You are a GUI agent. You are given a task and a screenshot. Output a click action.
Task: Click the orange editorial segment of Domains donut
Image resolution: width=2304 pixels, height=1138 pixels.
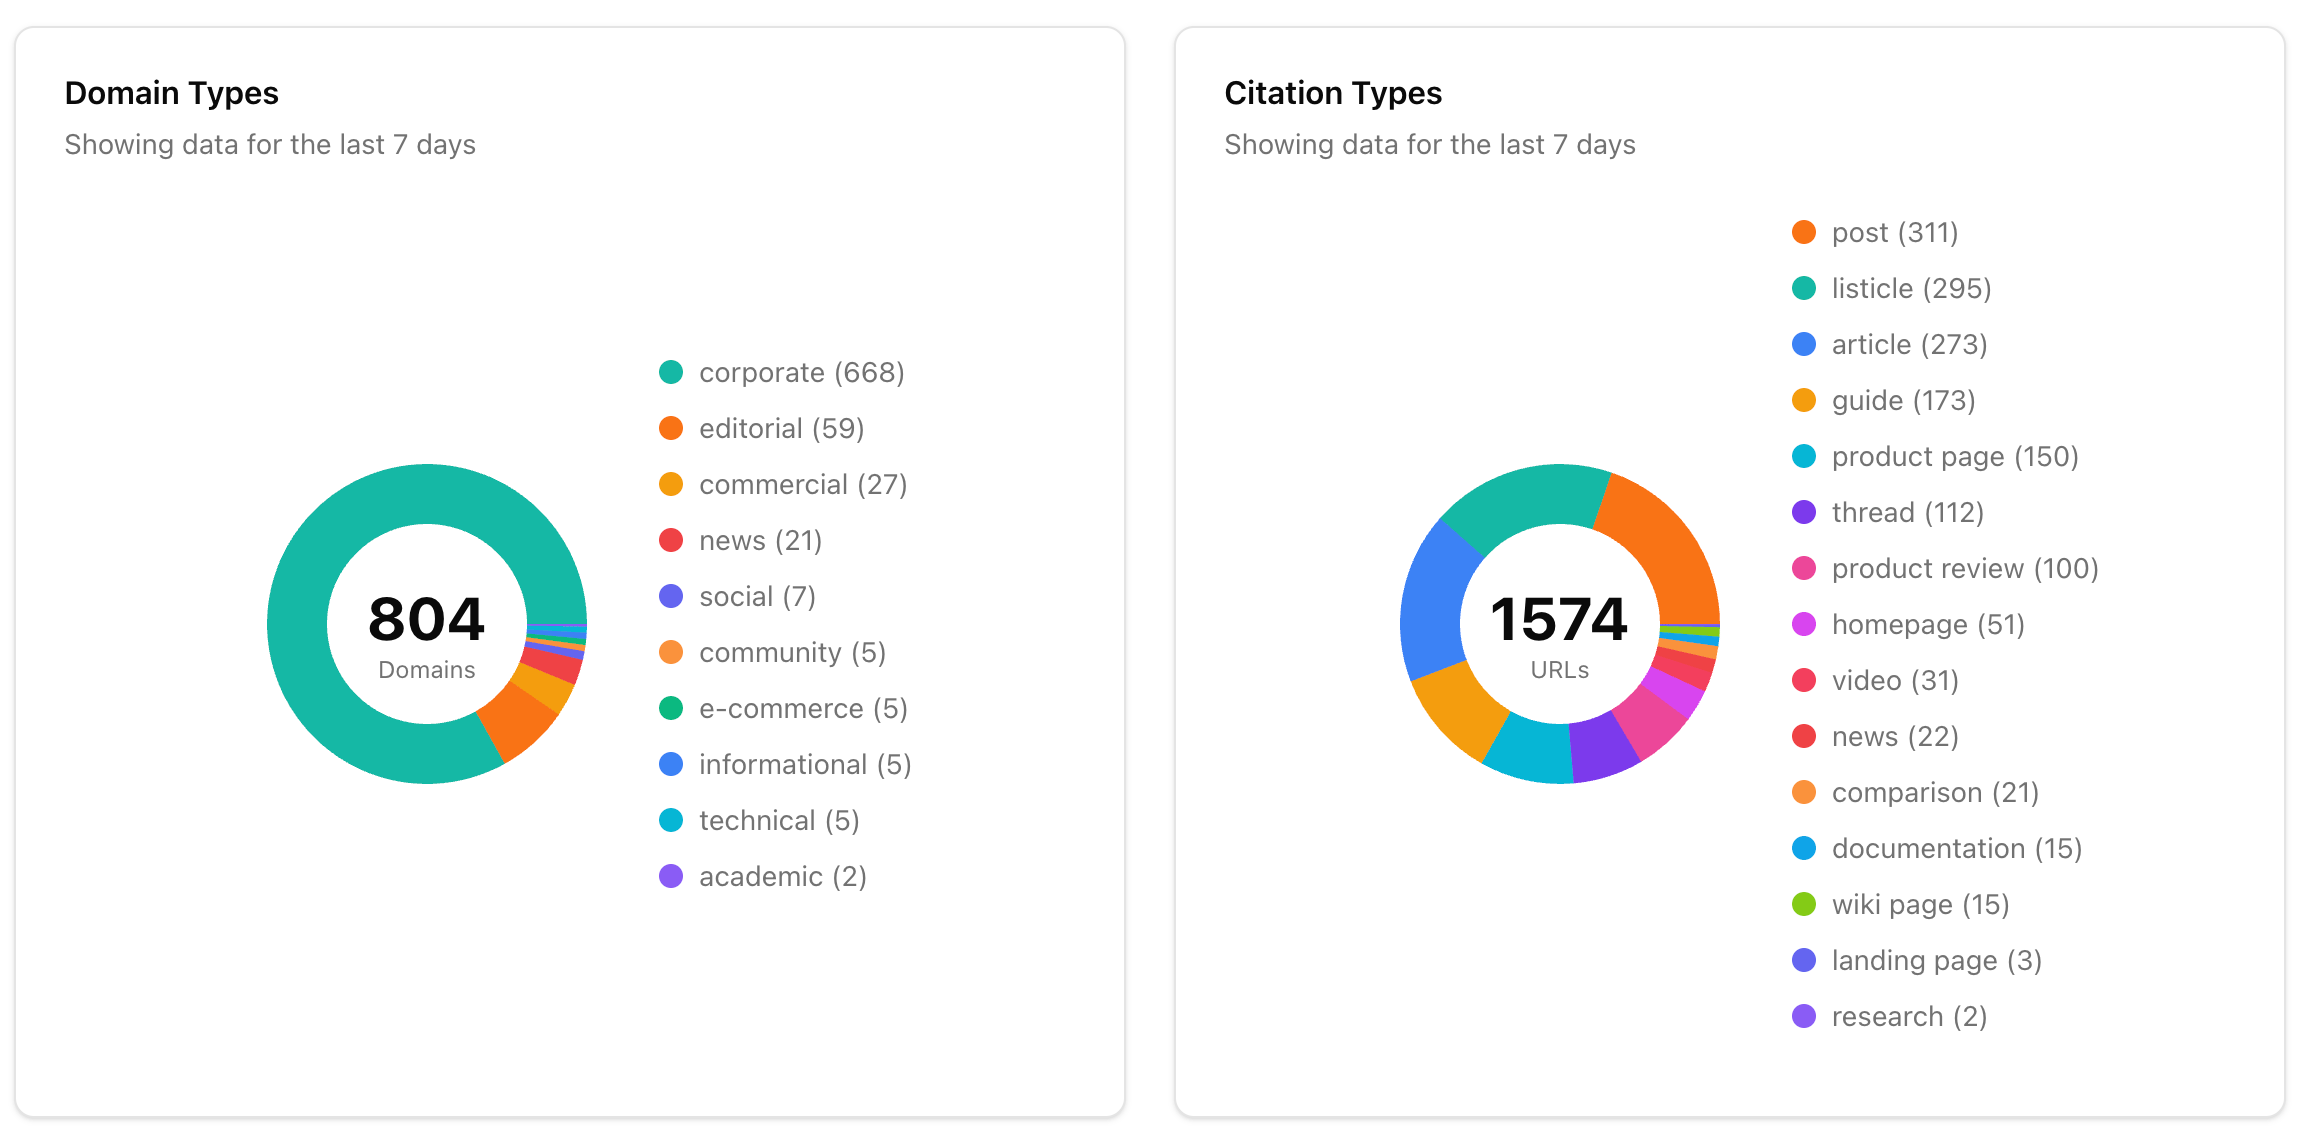point(517,720)
